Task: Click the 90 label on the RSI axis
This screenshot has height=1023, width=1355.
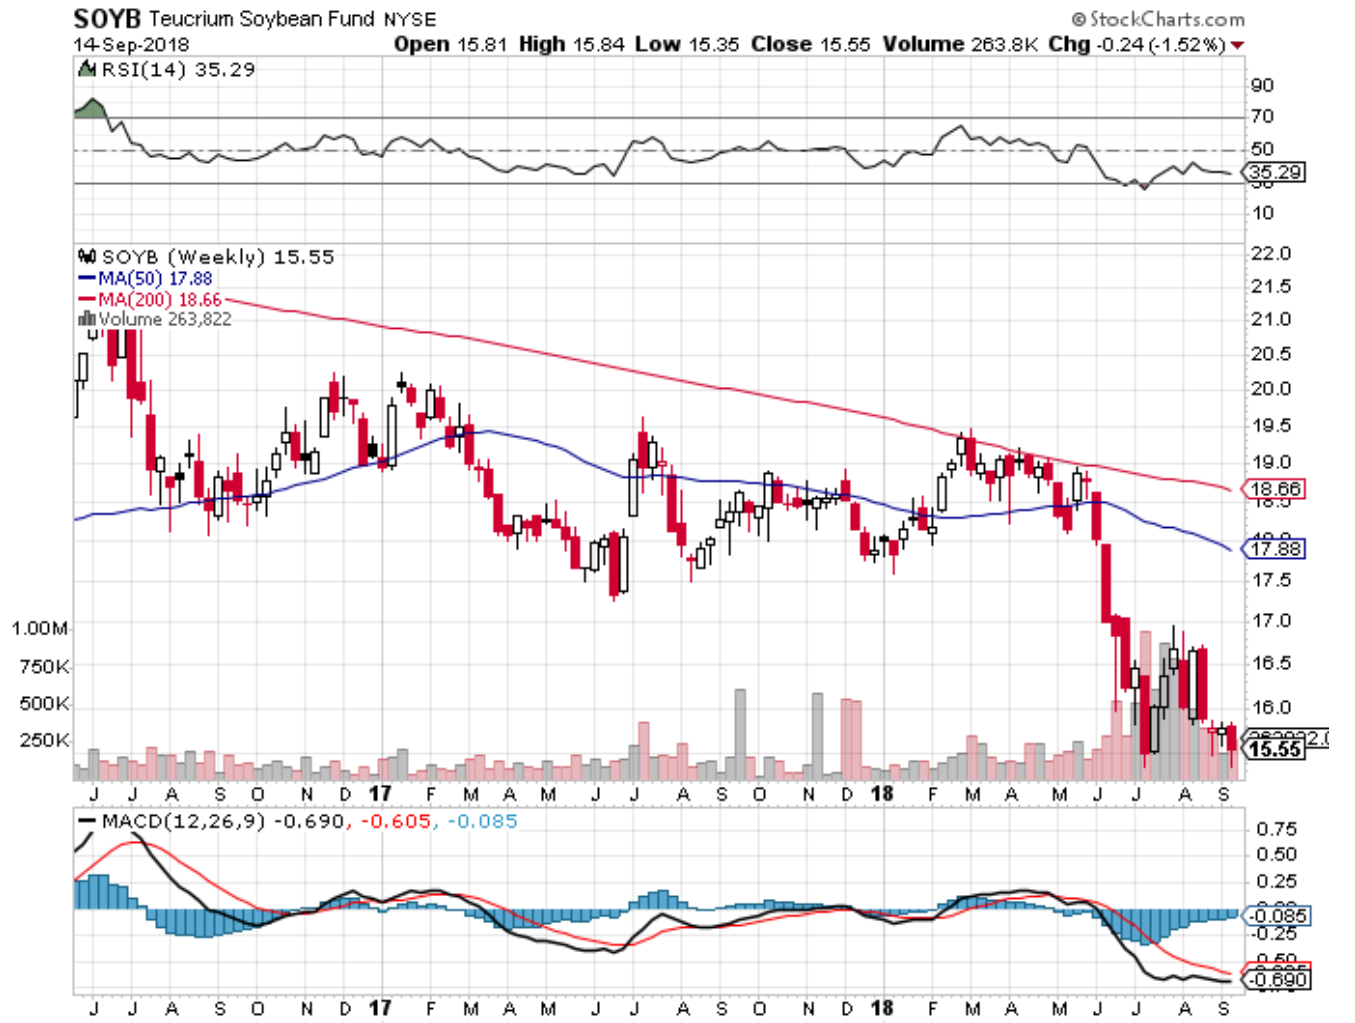Action: tap(1262, 85)
